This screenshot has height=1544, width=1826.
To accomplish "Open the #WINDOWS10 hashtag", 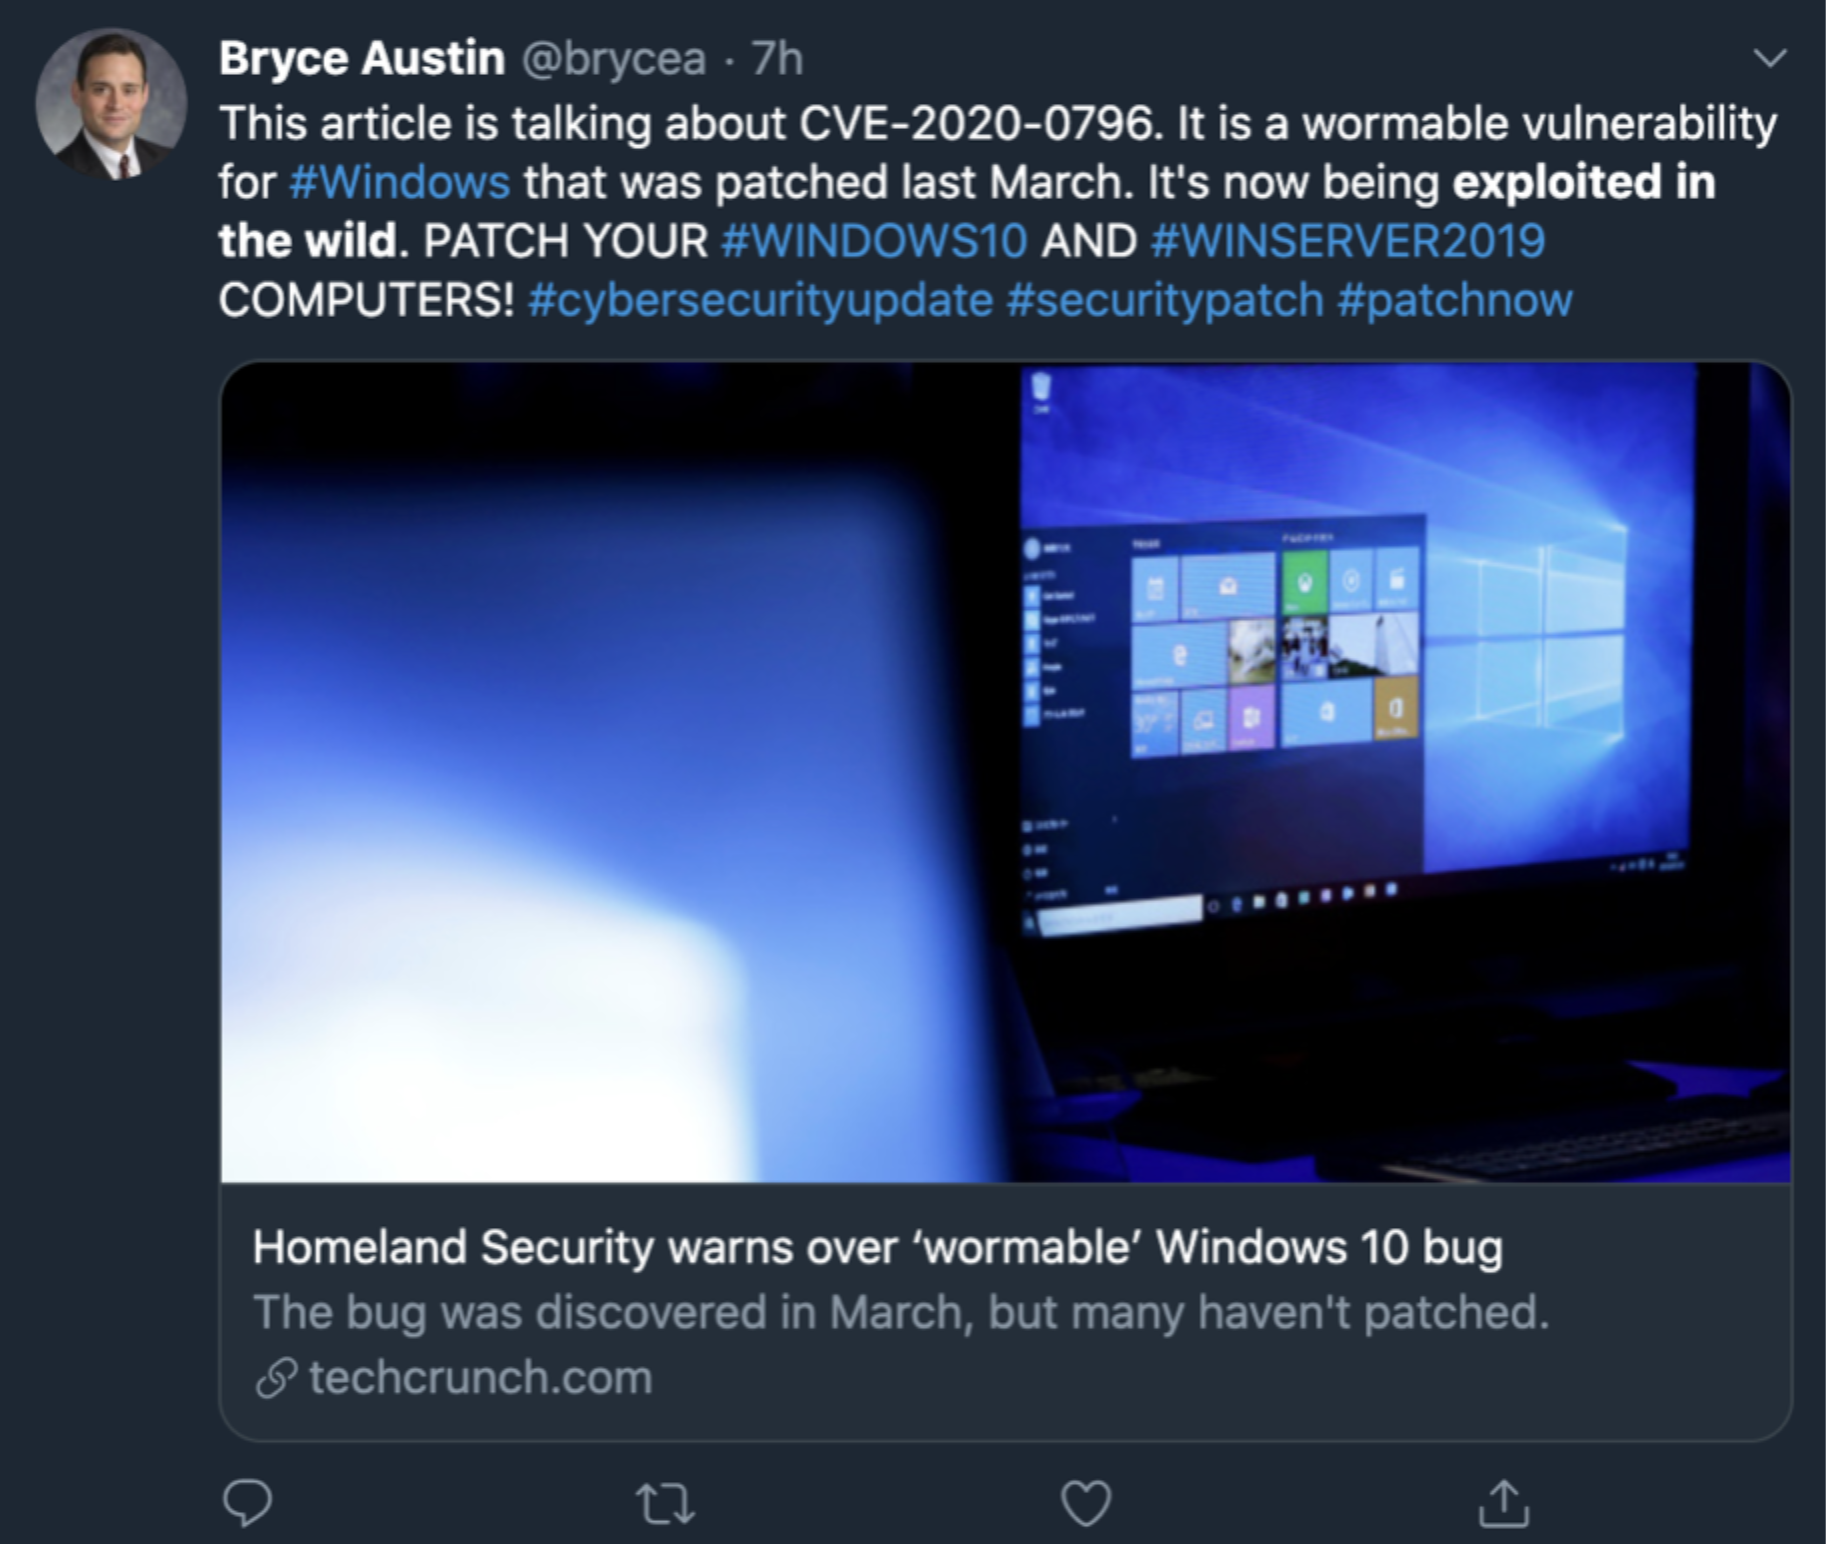I will 874,241.
